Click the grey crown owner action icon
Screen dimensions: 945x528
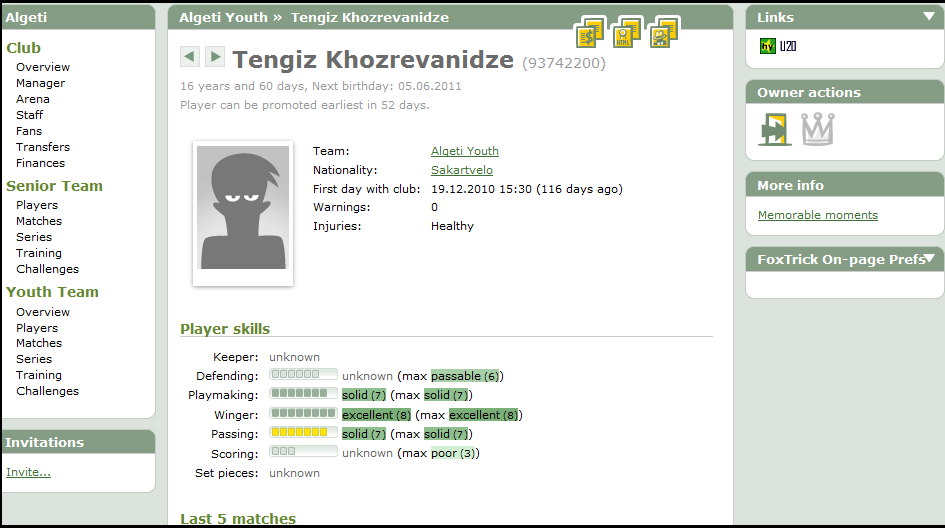point(818,129)
